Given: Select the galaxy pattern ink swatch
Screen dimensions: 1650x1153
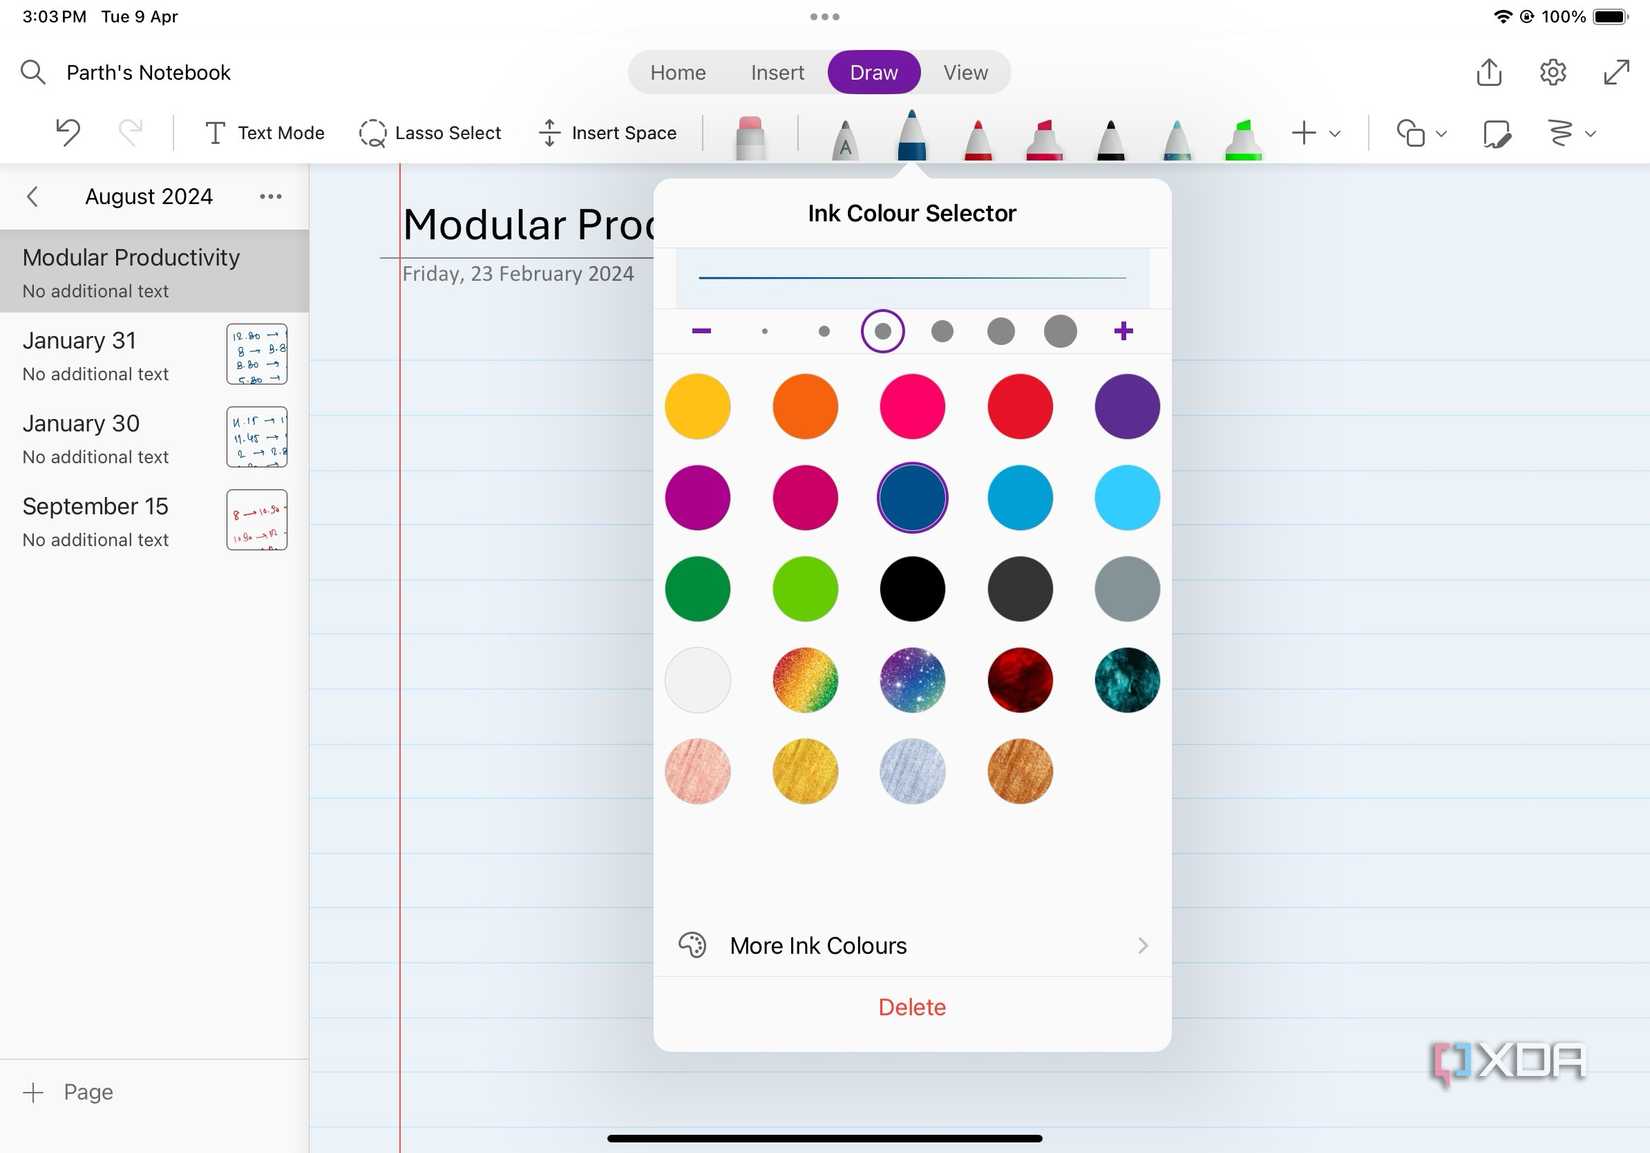Looking at the screenshot, I should tap(911, 680).
